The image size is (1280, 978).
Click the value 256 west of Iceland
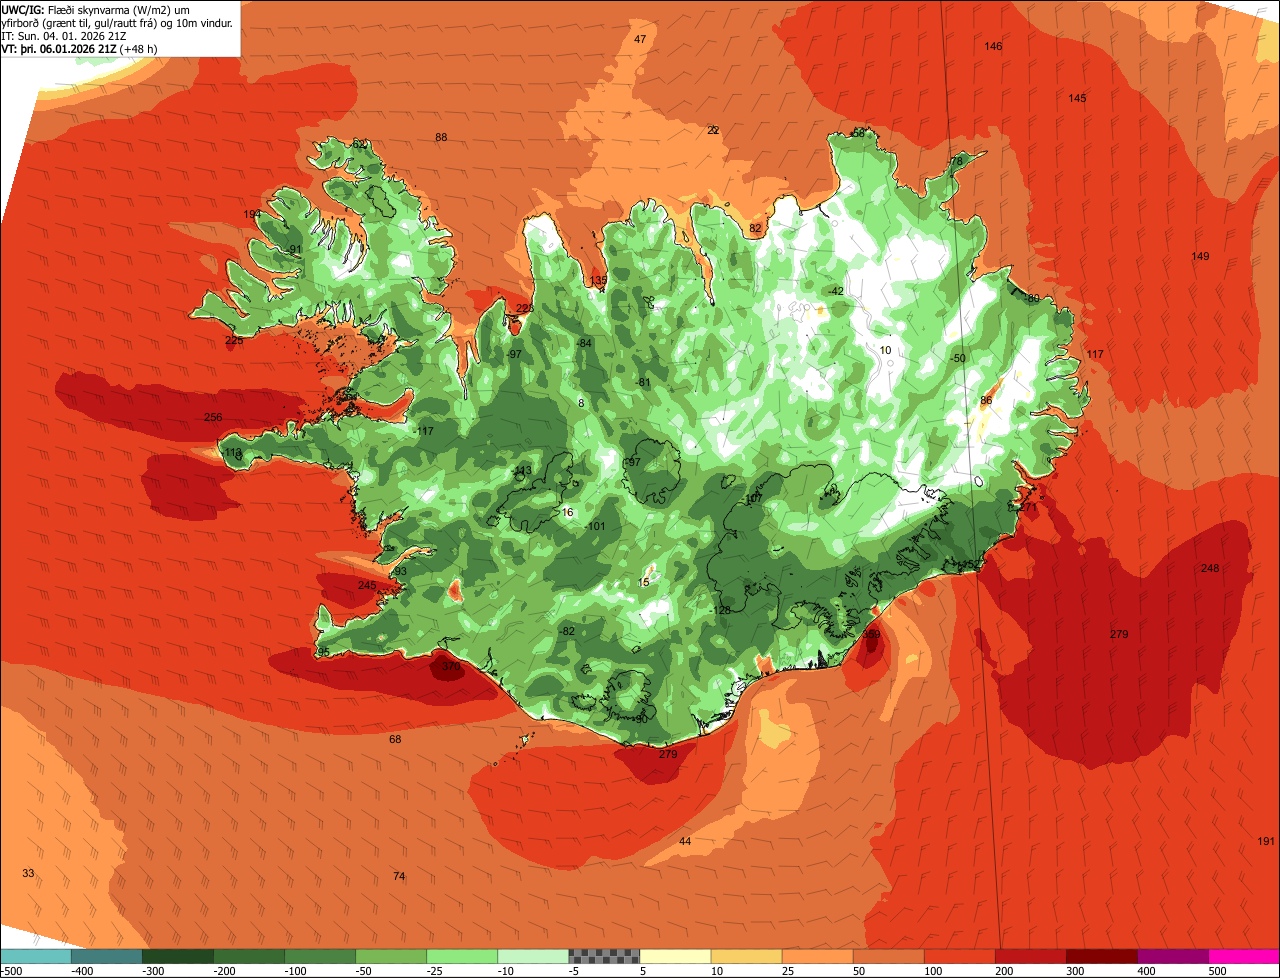coord(213,417)
